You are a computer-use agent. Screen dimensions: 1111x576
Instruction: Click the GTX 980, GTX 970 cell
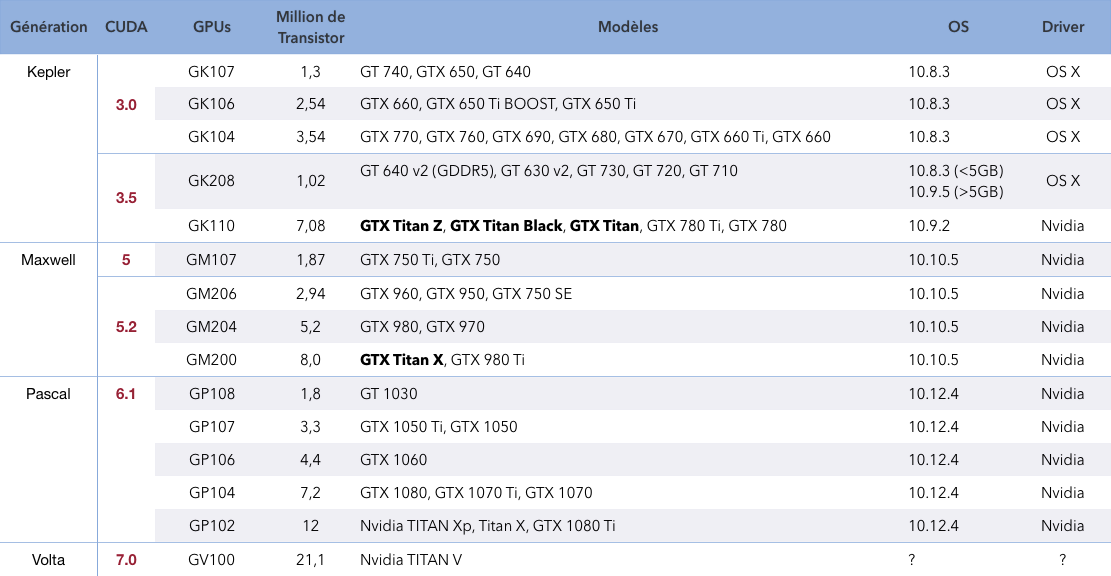point(422,327)
